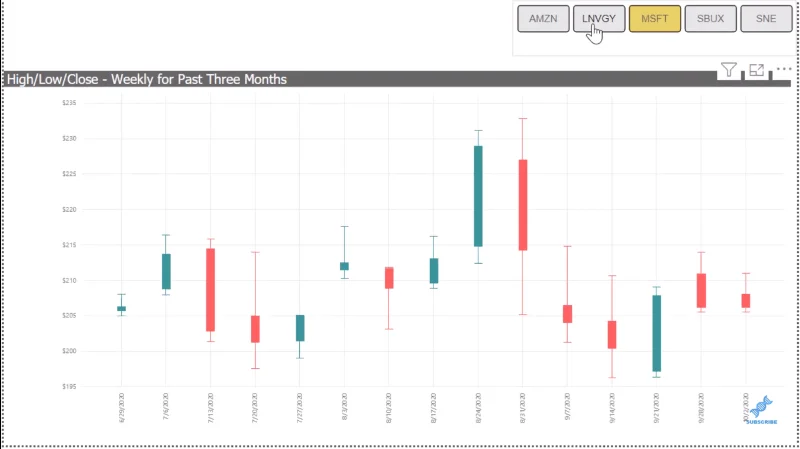This screenshot has width=800, height=449.
Task: Click the teal 9/21/2020 candlestick body
Action: point(657,333)
